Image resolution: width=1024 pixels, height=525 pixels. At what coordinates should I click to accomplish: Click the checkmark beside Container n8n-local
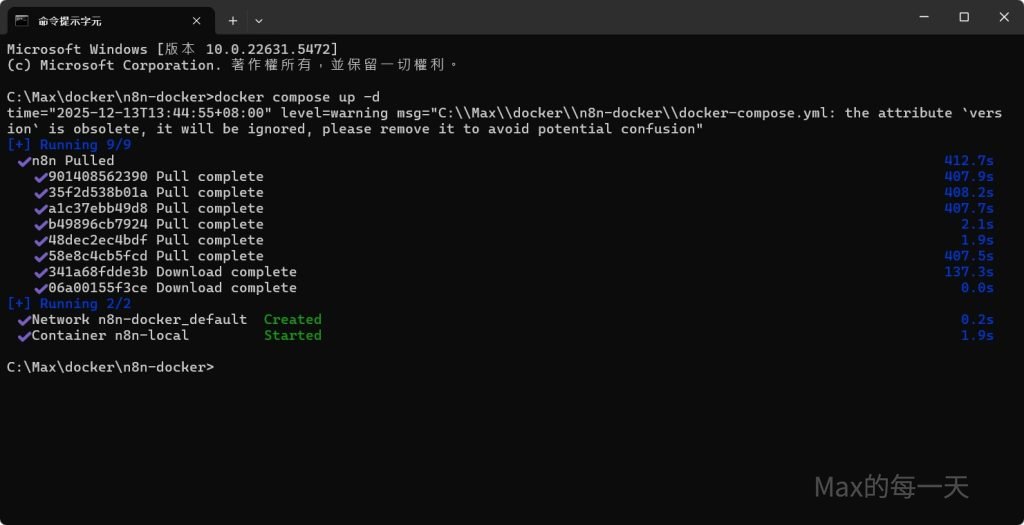(23, 336)
